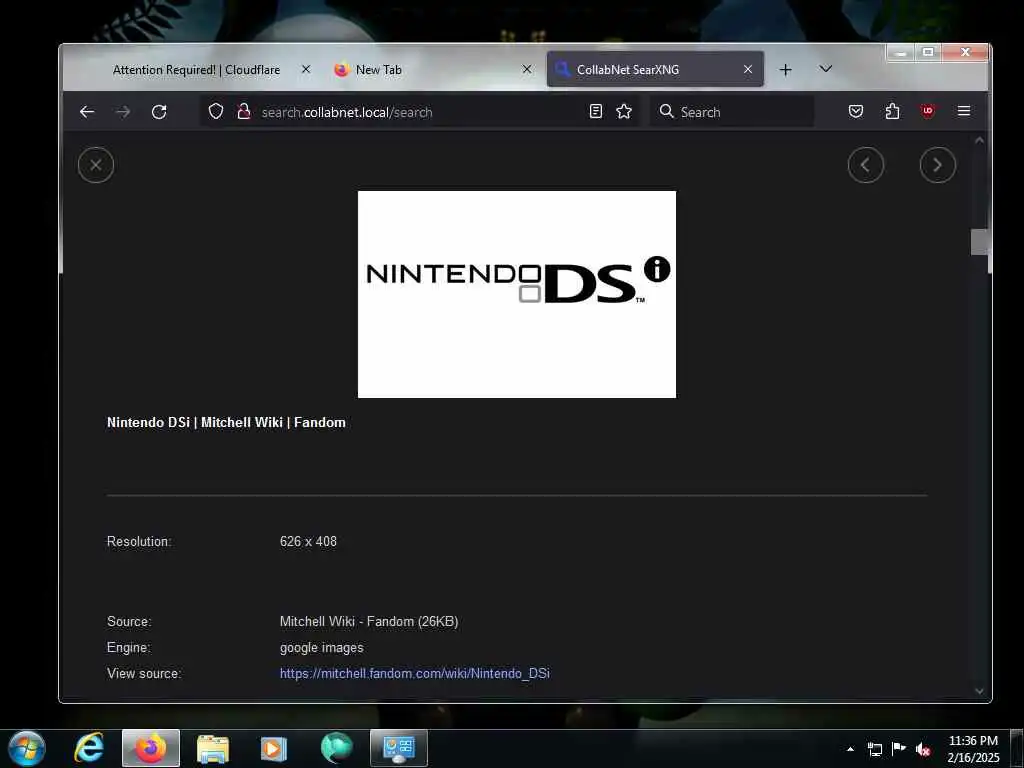The image size is (1024, 768).
Task: Toggle reader view icon in address bar
Action: pyautogui.click(x=596, y=111)
